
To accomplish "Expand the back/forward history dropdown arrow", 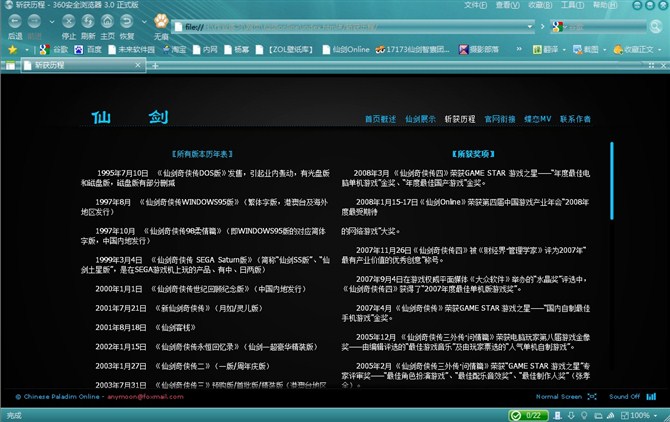I will click(x=52, y=22).
